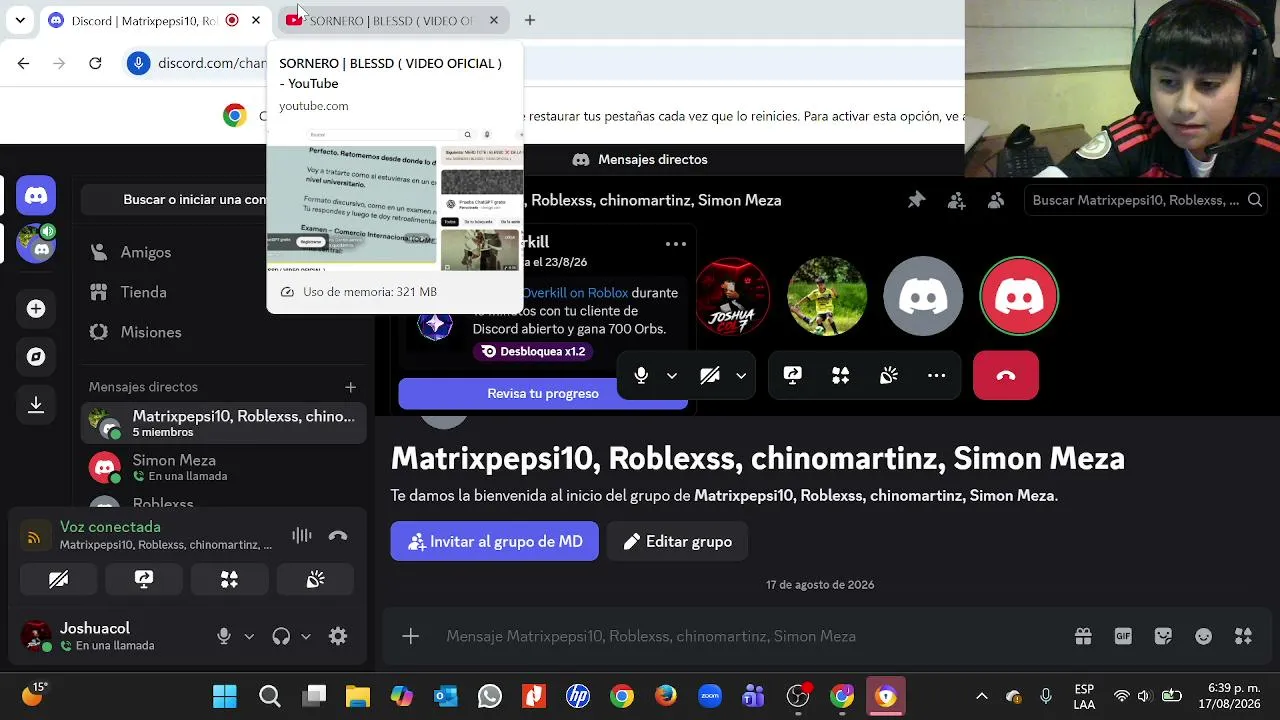The height and width of the screenshot is (720, 1280).
Task: Open the GIF picker
Action: coord(1123,636)
